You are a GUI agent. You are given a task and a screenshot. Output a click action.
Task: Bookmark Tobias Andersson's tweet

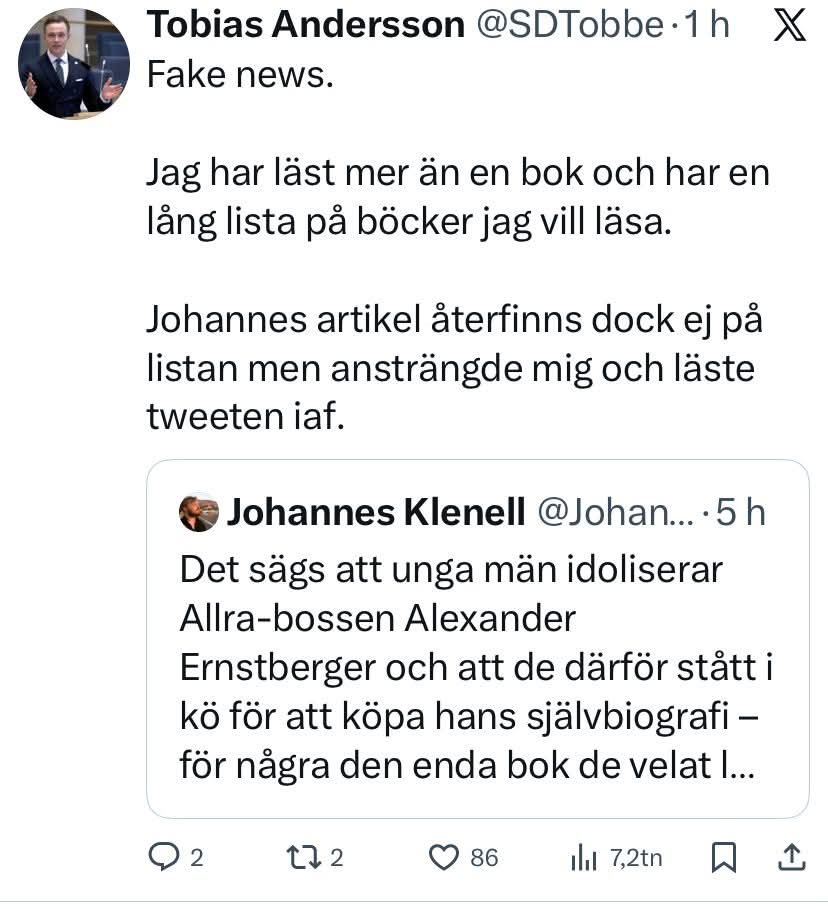[724, 857]
